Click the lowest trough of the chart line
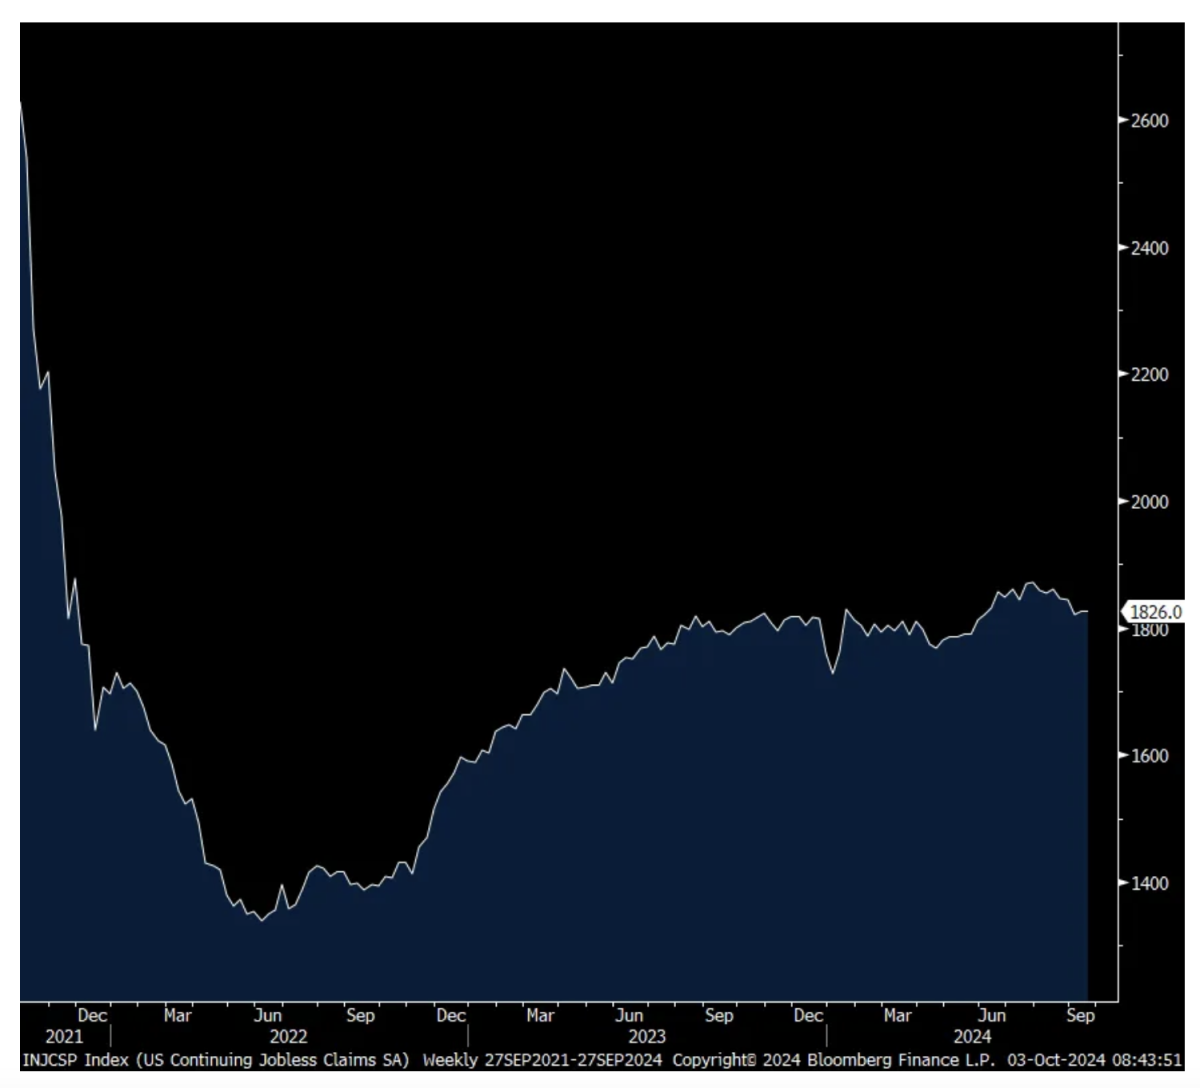 pyautogui.click(x=261, y=919)
